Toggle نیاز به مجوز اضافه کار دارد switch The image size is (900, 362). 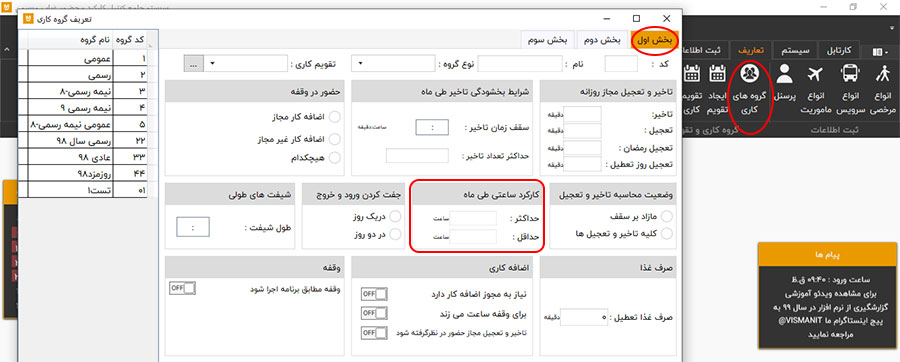click(374, 294)
